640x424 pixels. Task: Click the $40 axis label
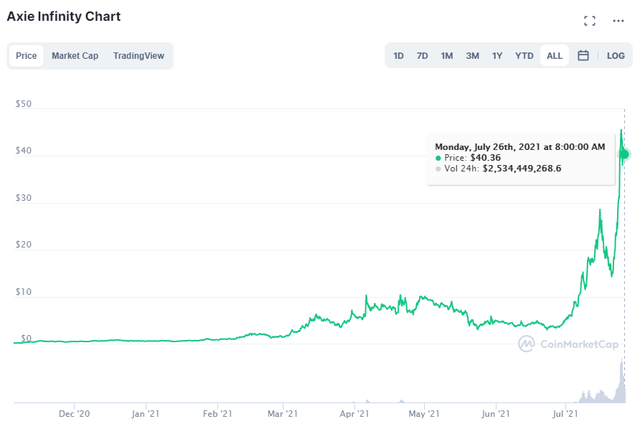[23, 151]
